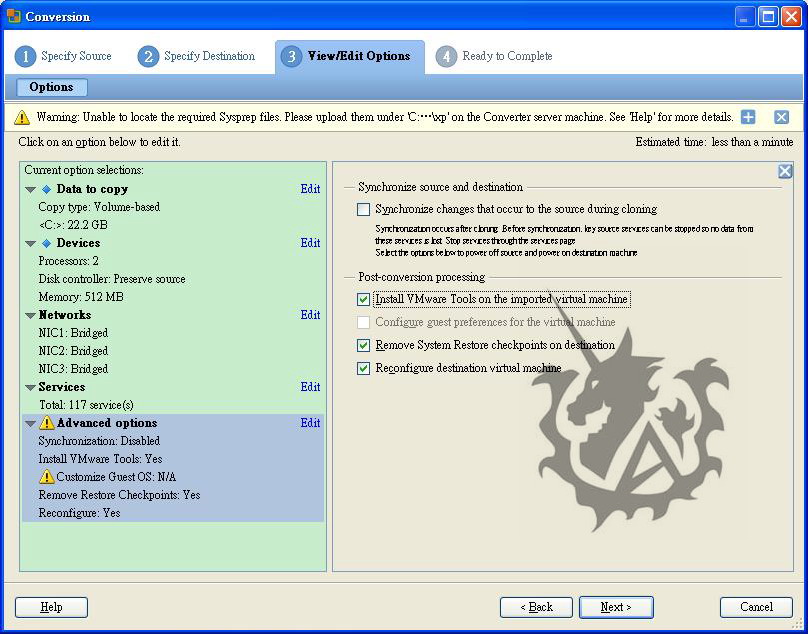Uncheck Install VMware Tools on imported machine

(363, 299)
